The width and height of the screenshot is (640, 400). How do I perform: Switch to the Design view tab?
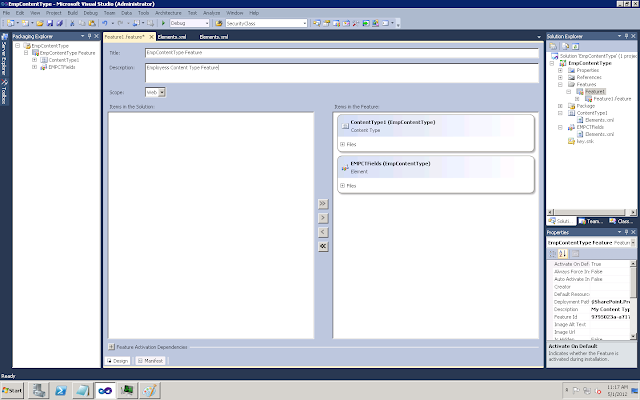[118, 361]
